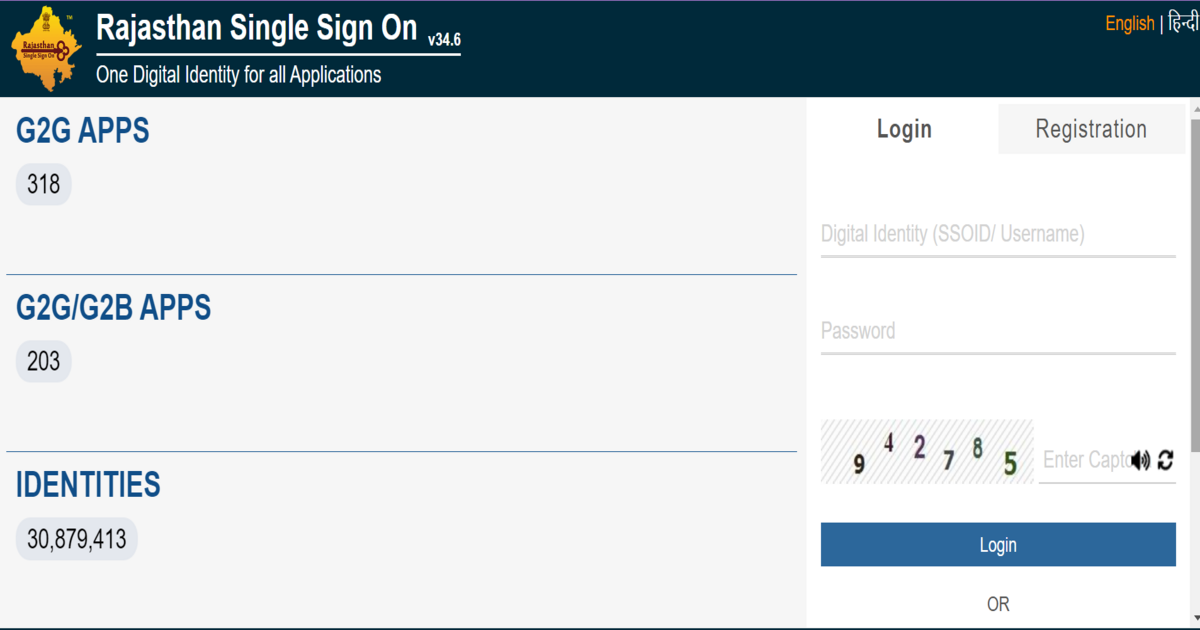Click the IDENTITIES counter showing 30,879,413
Viewport: 1200px width, 630px height.
[76, 538]
